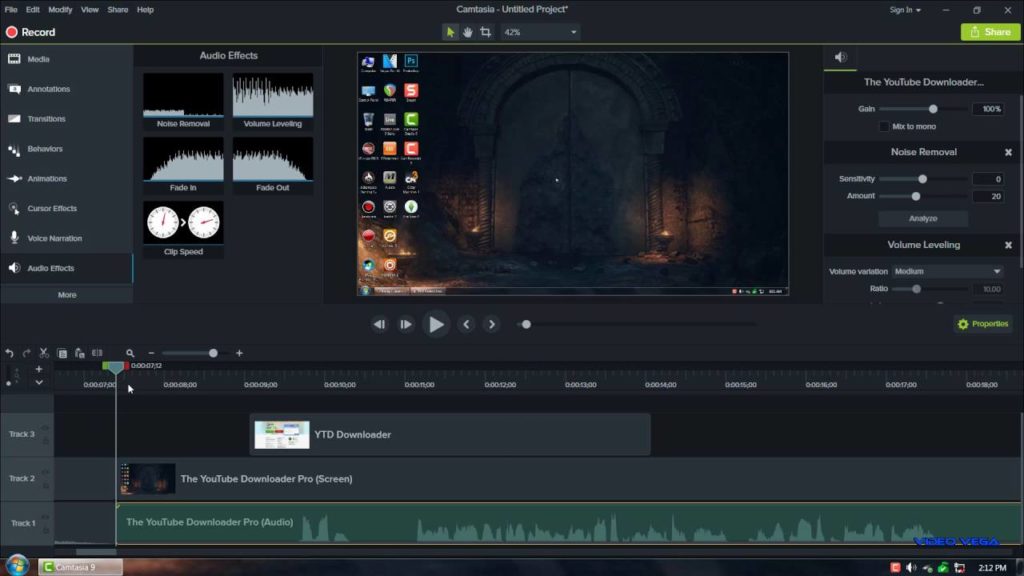Select the Crop tool in canvas toolbar

click(x=485, y=31)
